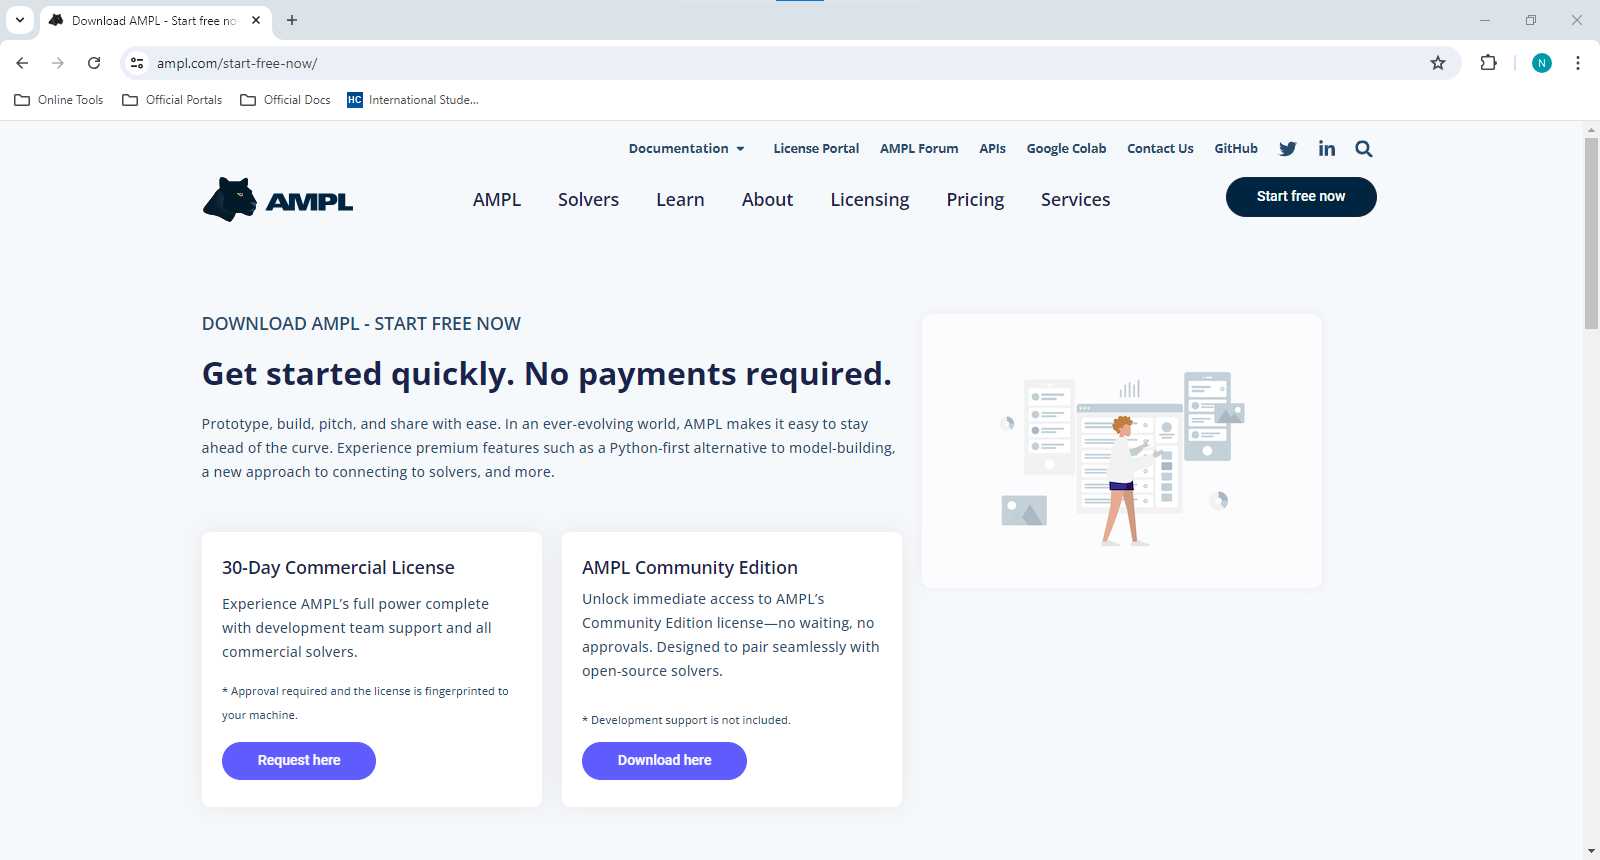Open the AMPL main menu item
The height and width of the screenshot is (860, 1600).
pyautogui.click(x=497, y=200)
